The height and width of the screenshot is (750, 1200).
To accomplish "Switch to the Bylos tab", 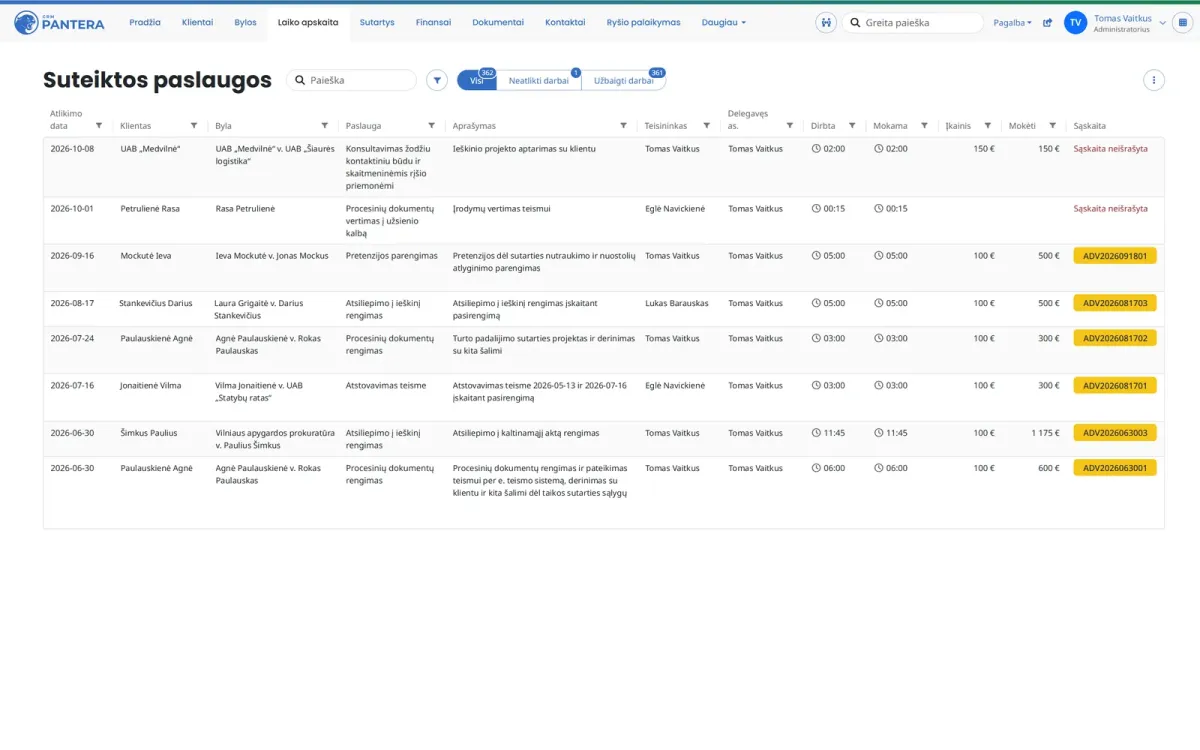I will tap(245, 22).
